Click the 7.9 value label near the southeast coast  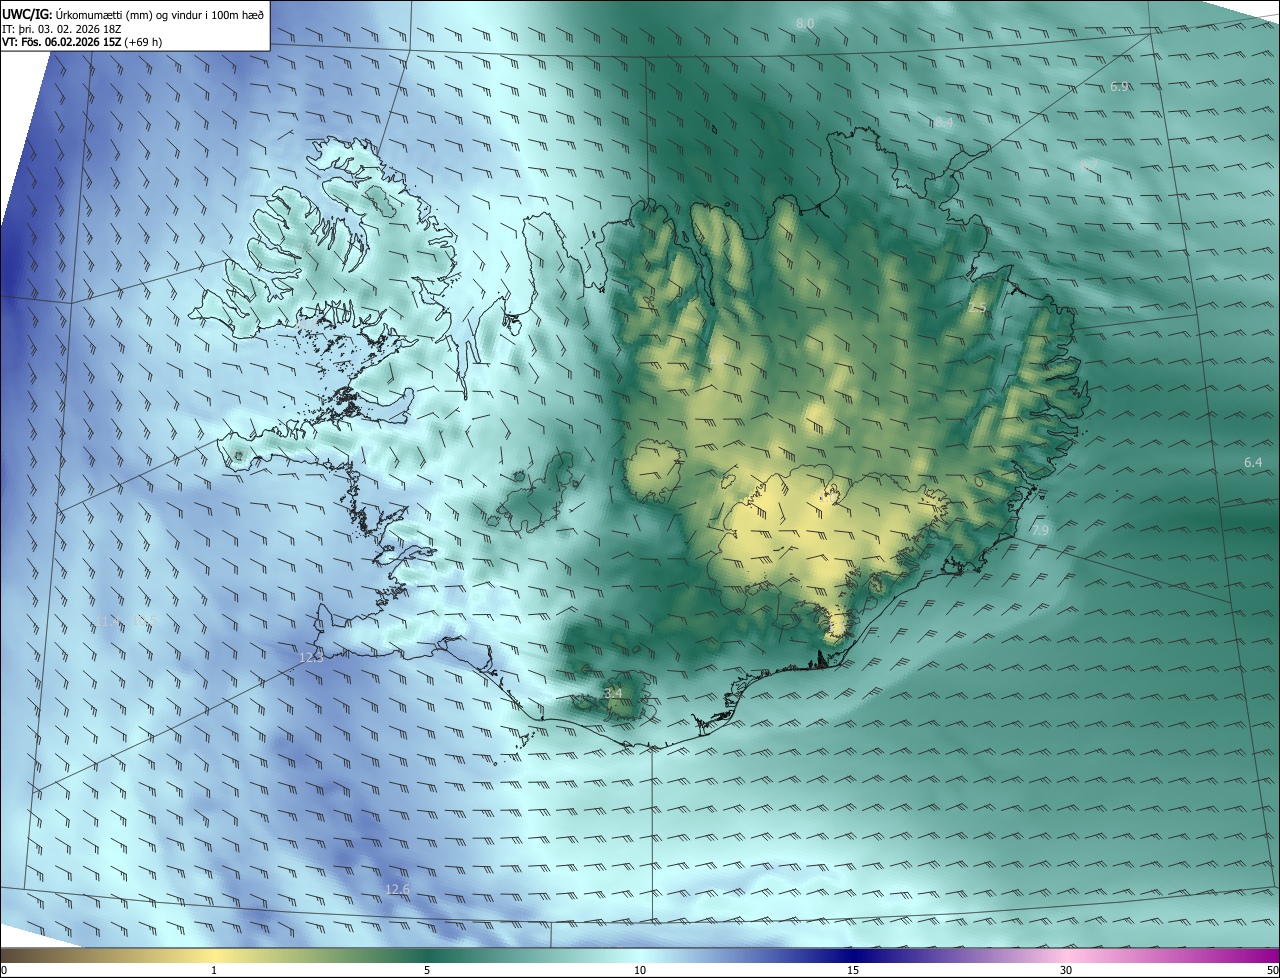pos(1041,530)
